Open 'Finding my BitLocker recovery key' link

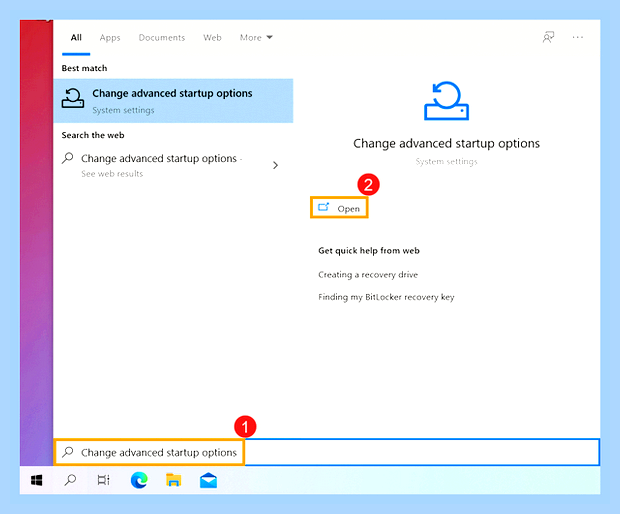[x=386, y=297]
